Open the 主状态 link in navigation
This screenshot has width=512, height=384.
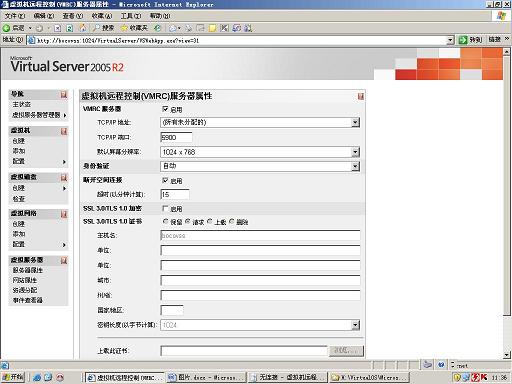[x=21, y=104]
